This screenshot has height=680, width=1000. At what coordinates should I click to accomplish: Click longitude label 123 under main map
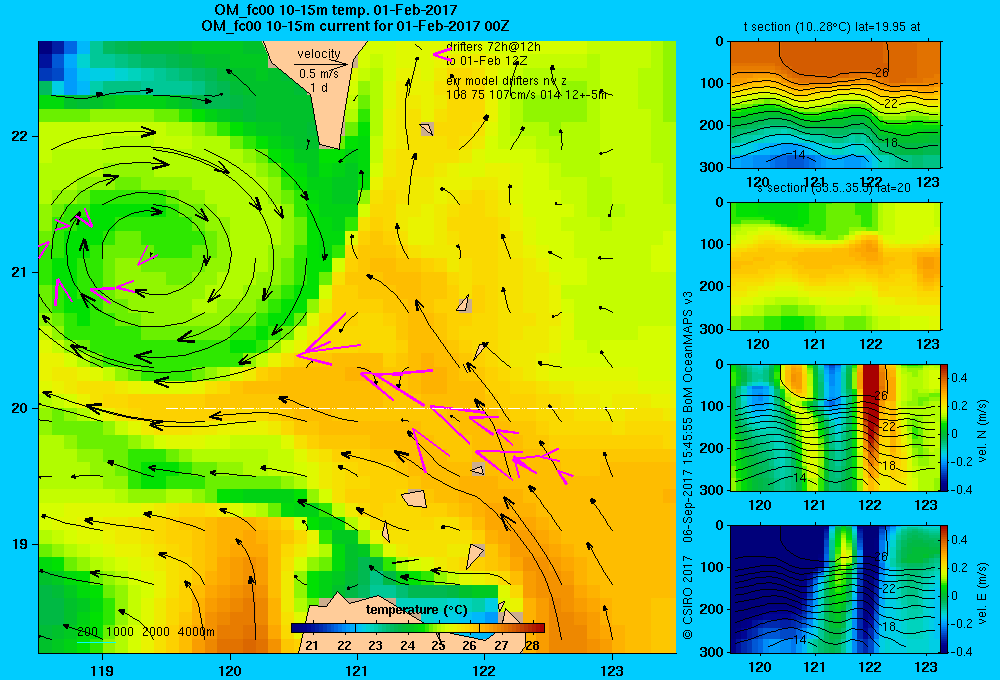point(612,670)
